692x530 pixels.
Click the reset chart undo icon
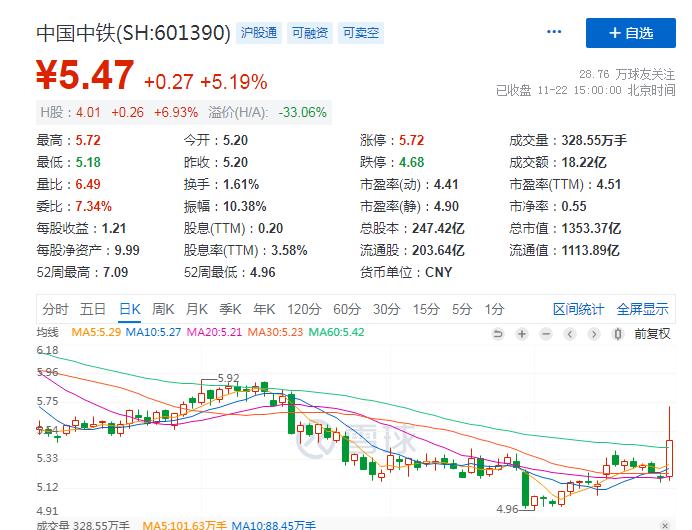(498, 334)
